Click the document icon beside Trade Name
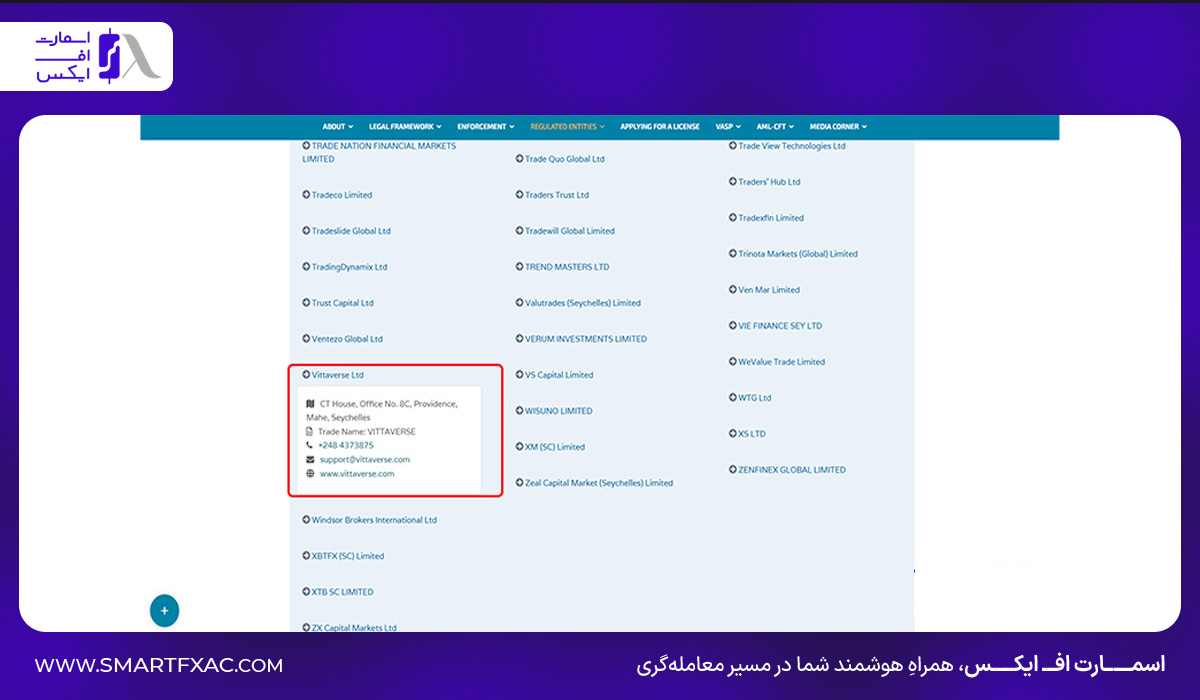The image size is (1200, 700). (310, 432)
